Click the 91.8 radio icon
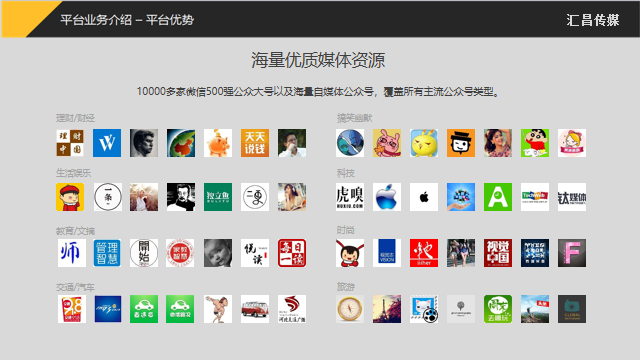 [72, 309]
